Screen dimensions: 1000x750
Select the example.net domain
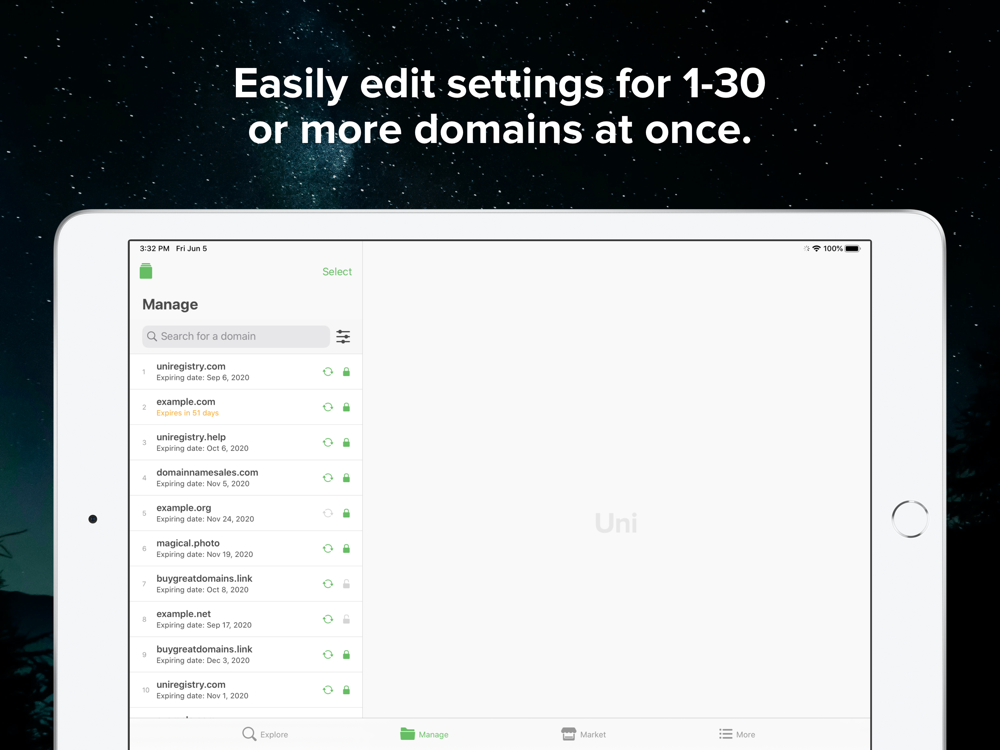[x=246, y=619]
